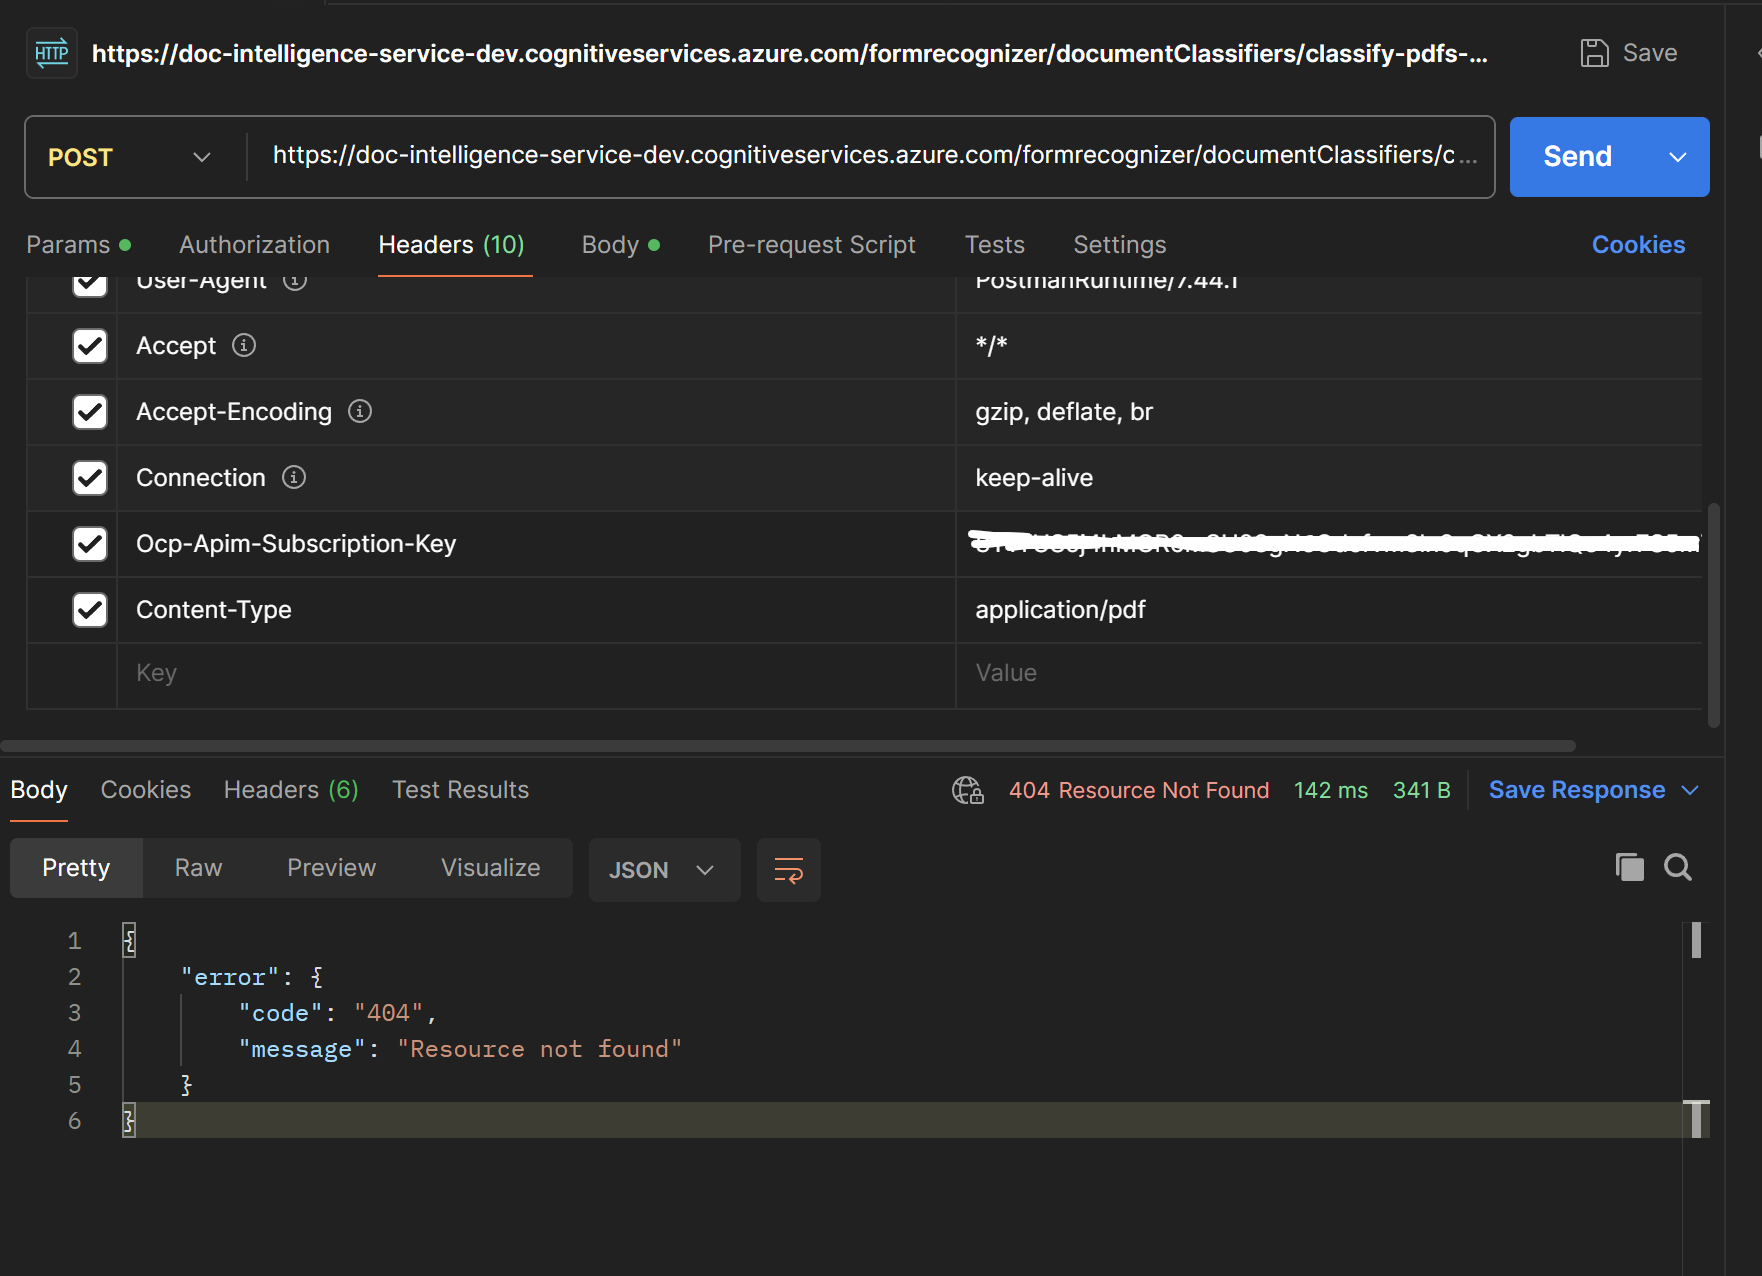
Task: Expand the Send button options arrow
Action: (x=1678, y=157)
